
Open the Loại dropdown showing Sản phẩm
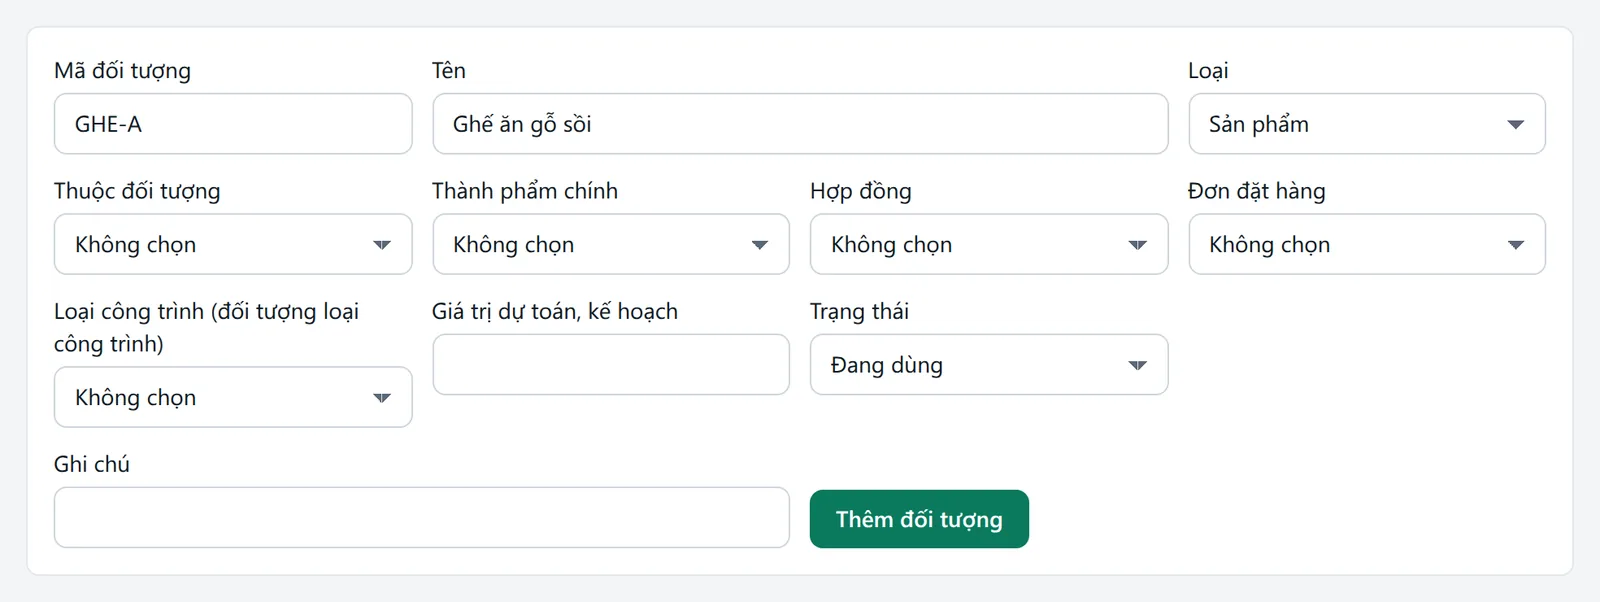(x=1367, y=124)
